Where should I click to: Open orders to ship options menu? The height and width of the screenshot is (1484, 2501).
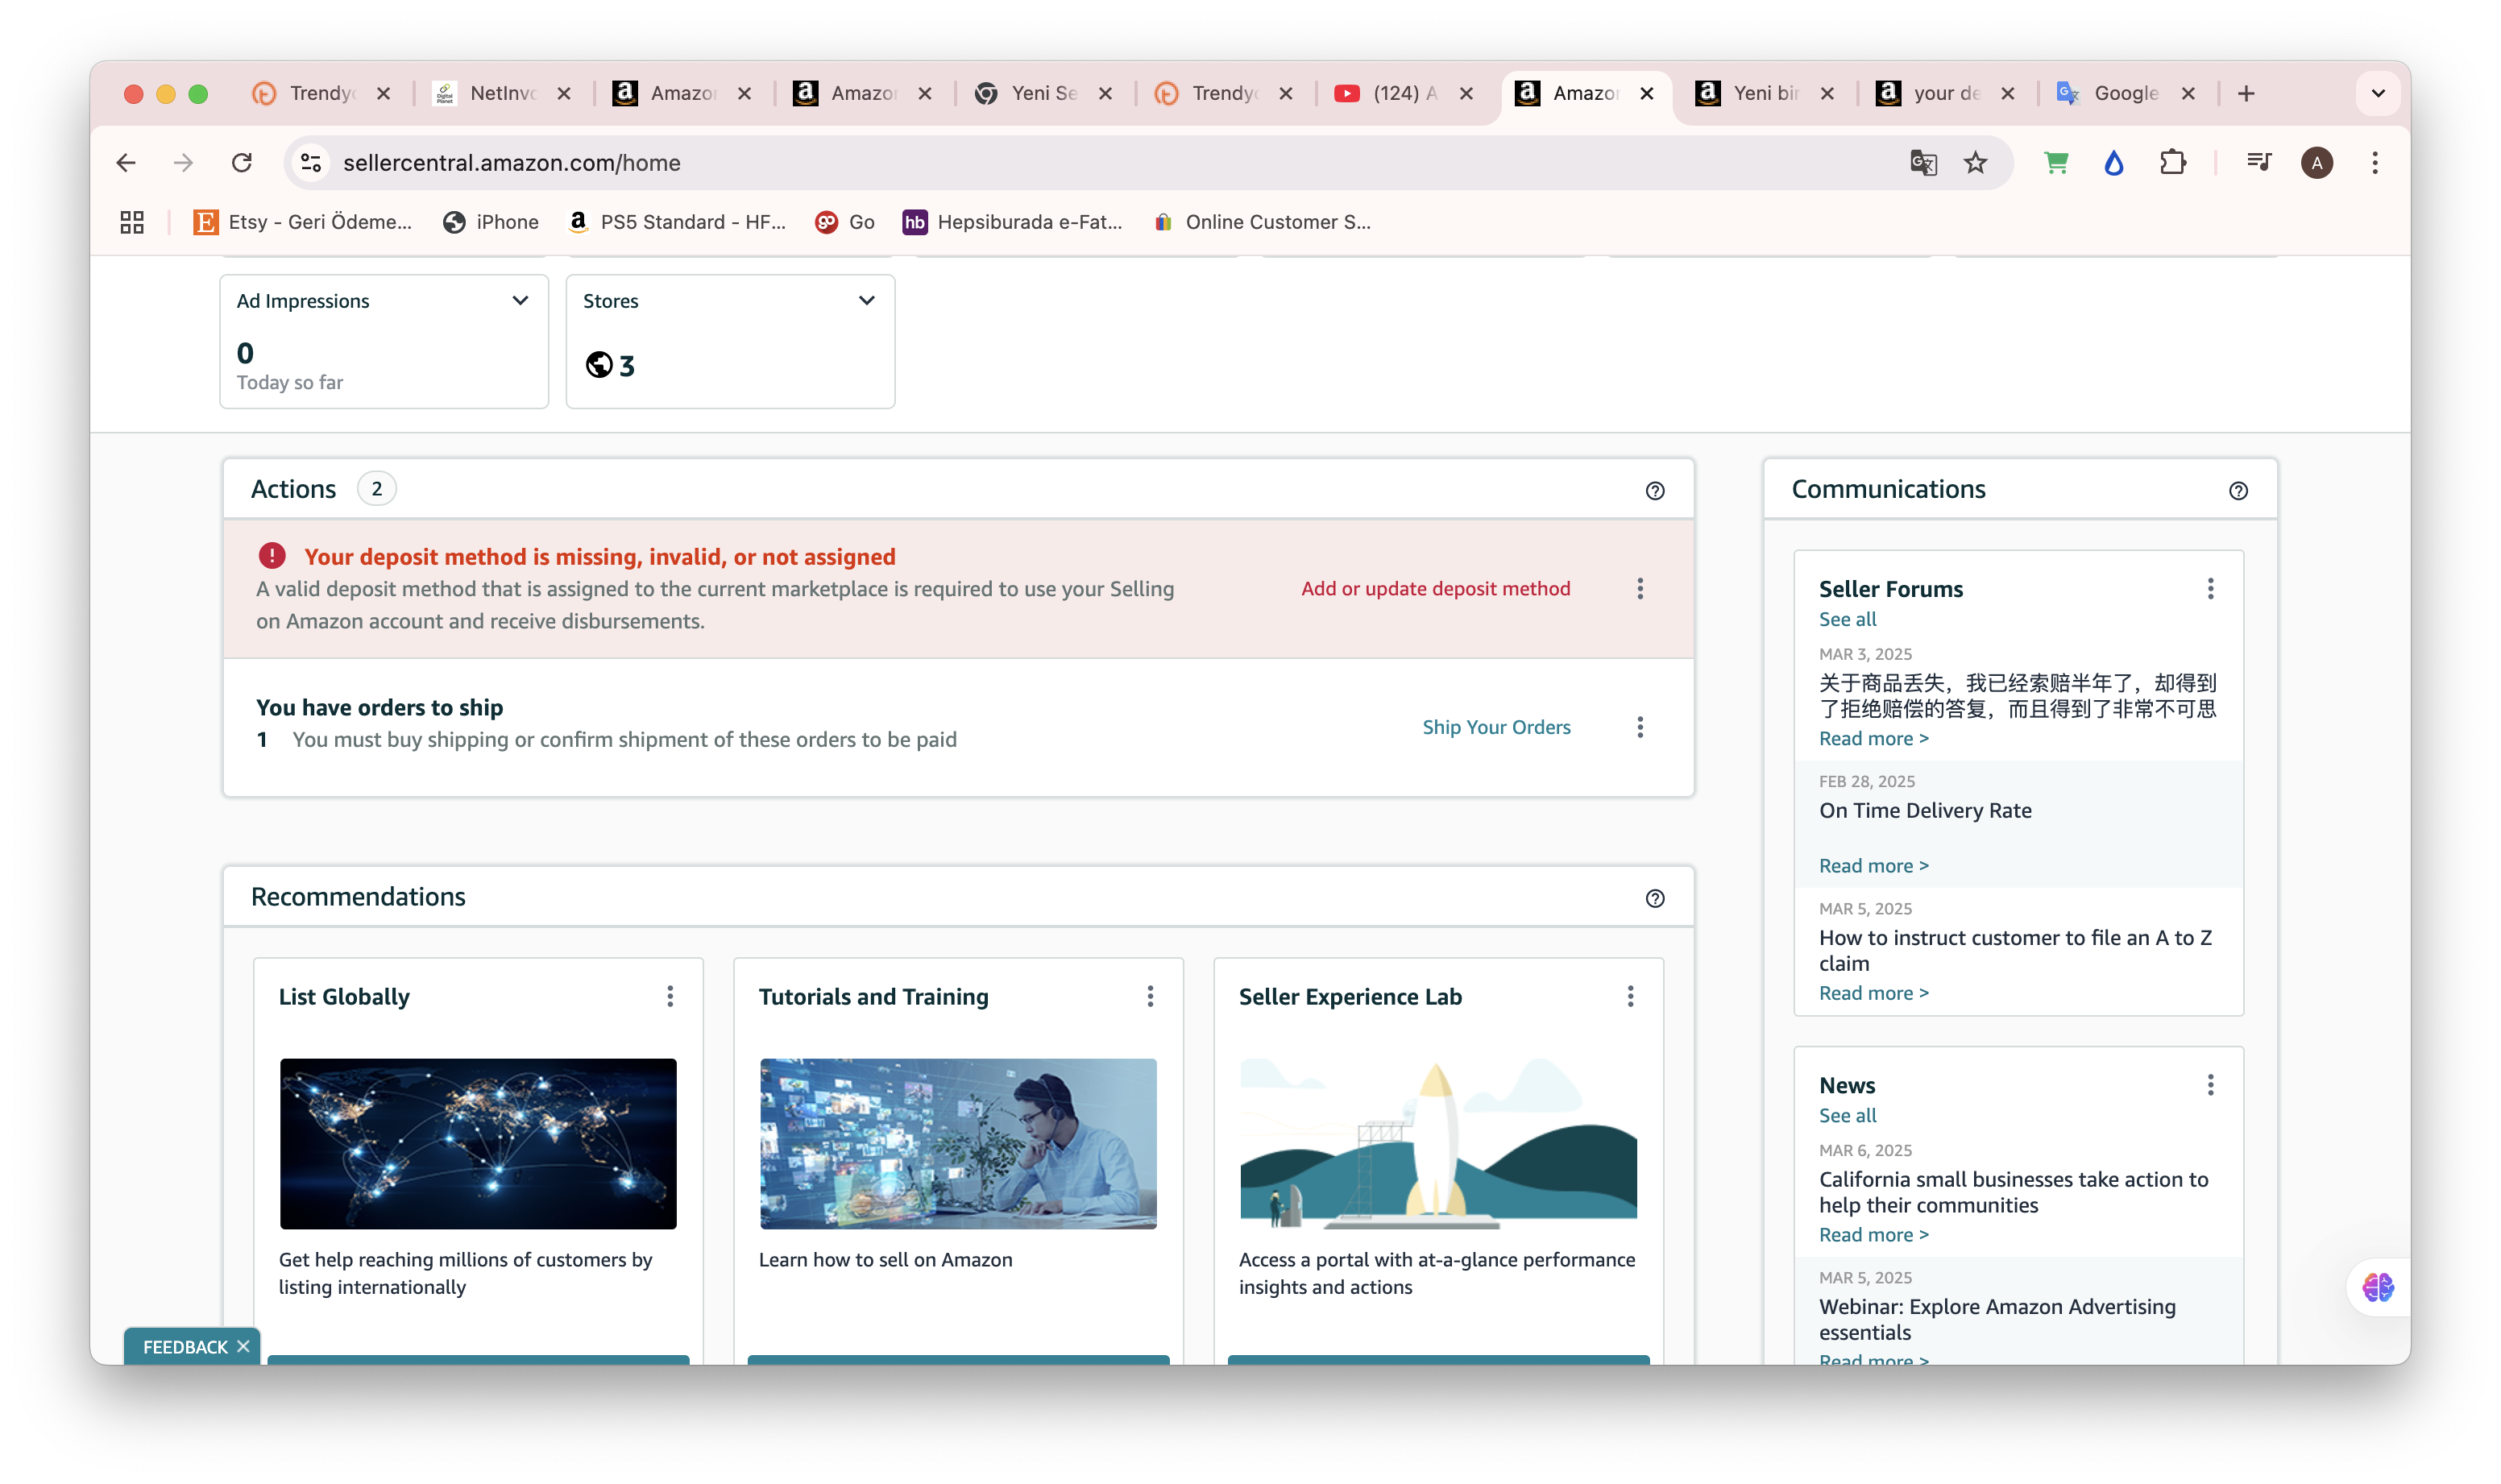click(x=1640, y=727)
